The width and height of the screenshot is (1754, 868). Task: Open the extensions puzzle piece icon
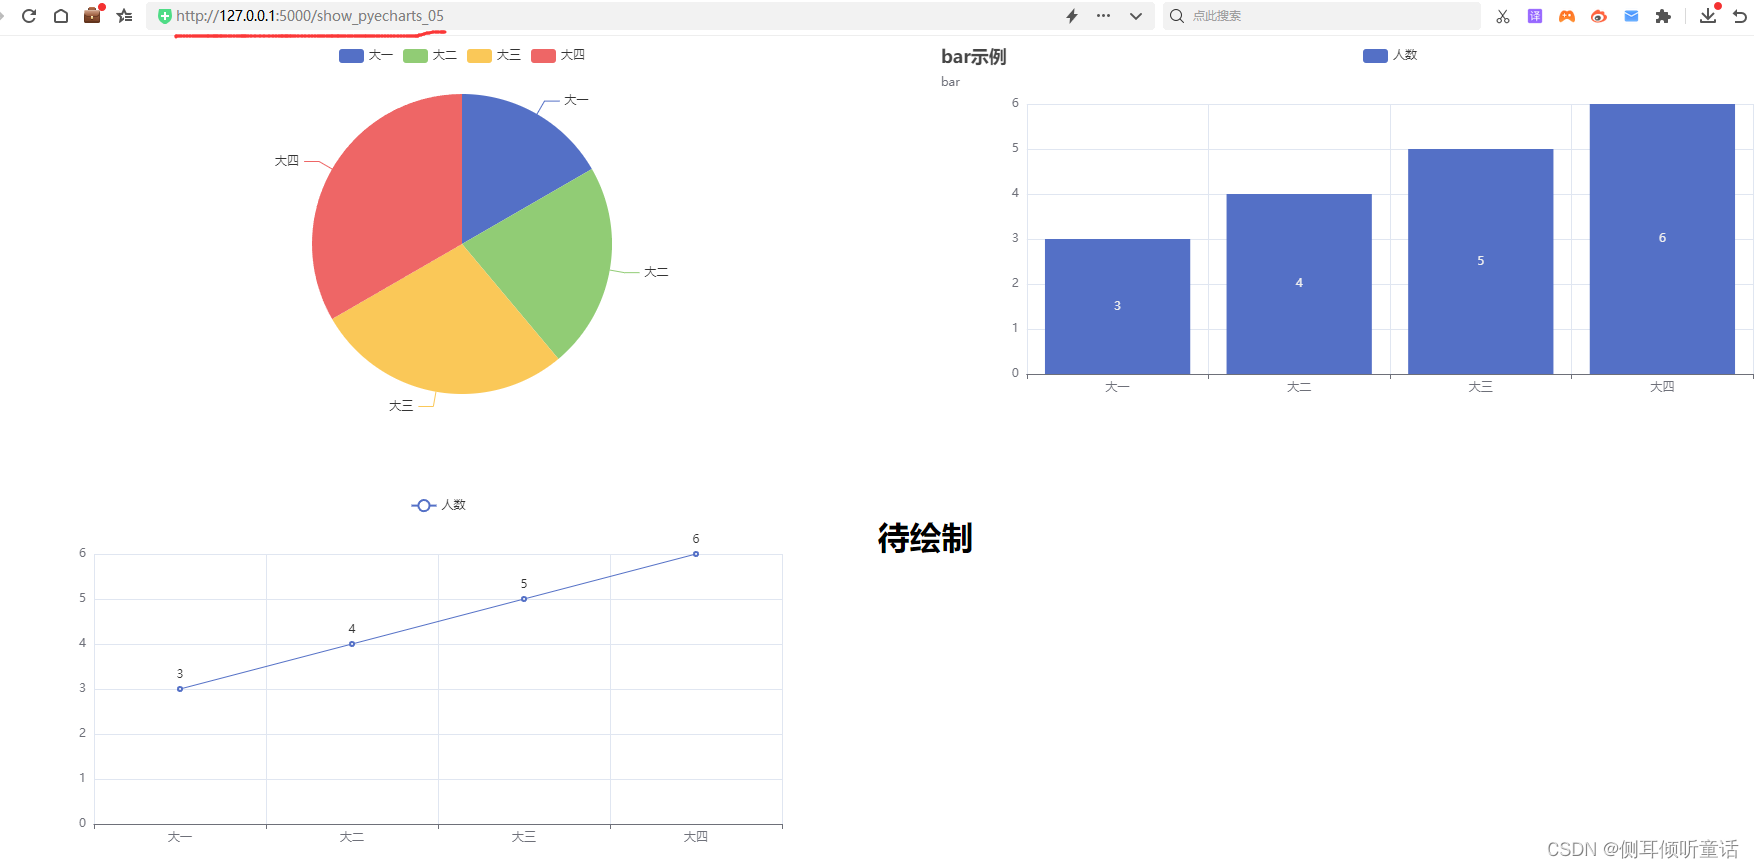[1663, 16]
